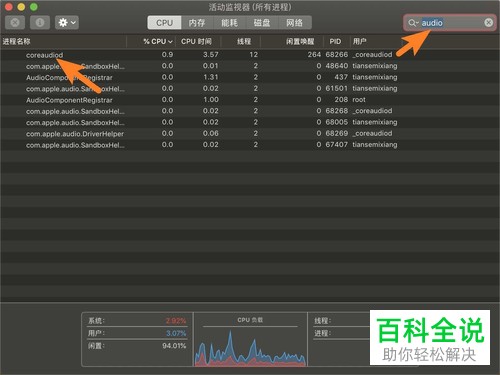Select the process with PID 67407

coord(250,145)
